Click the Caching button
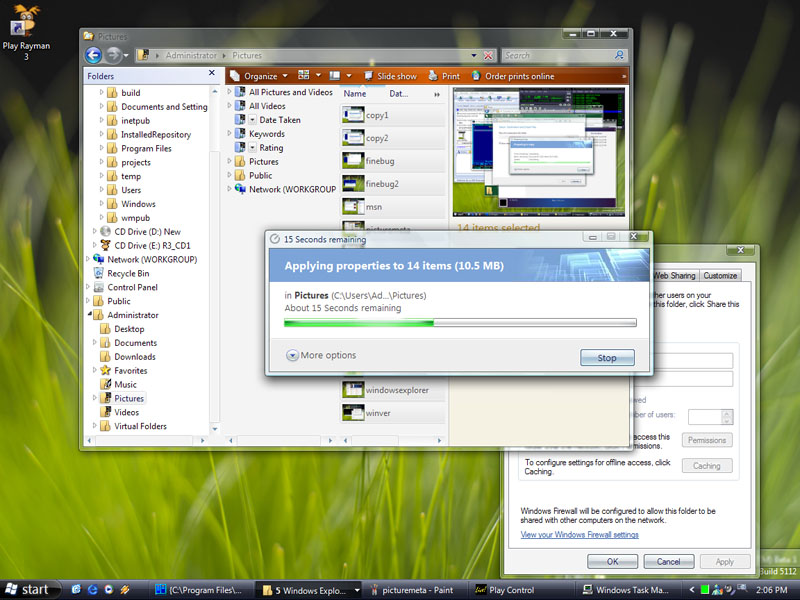This screenshot has height=600, width=800. click(707, 466)
